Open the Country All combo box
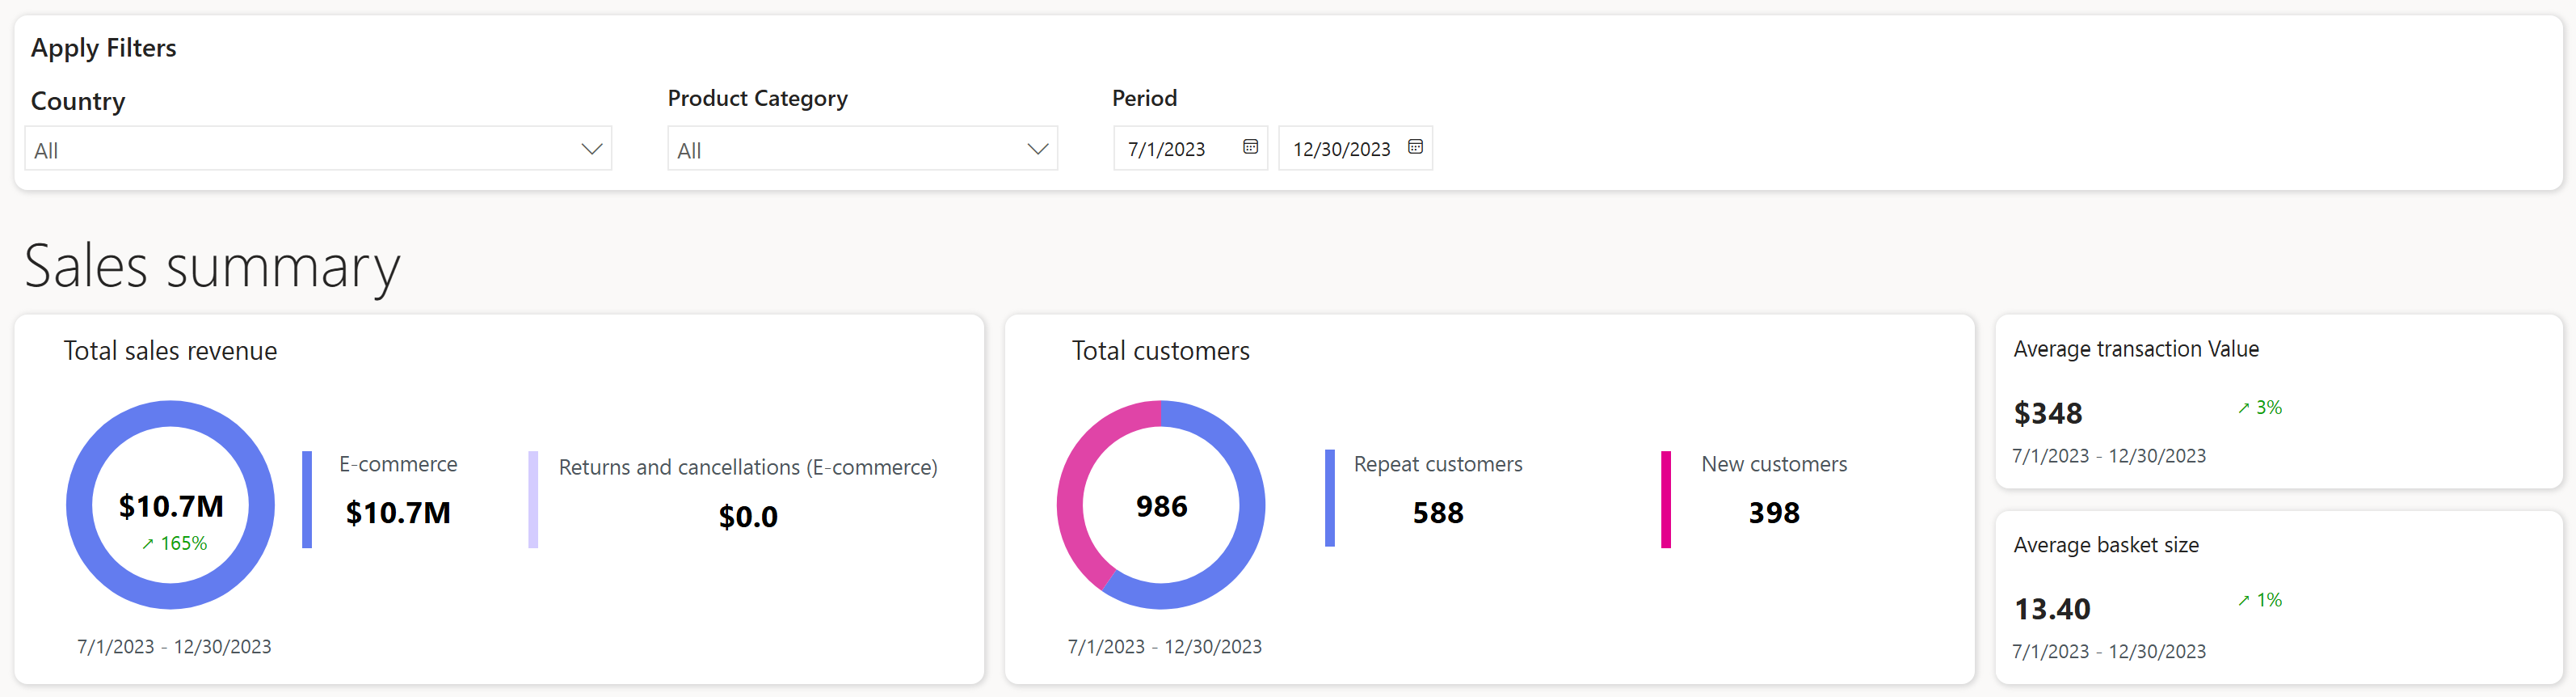This screenshot has width=2576, height=697. (318, 148)
